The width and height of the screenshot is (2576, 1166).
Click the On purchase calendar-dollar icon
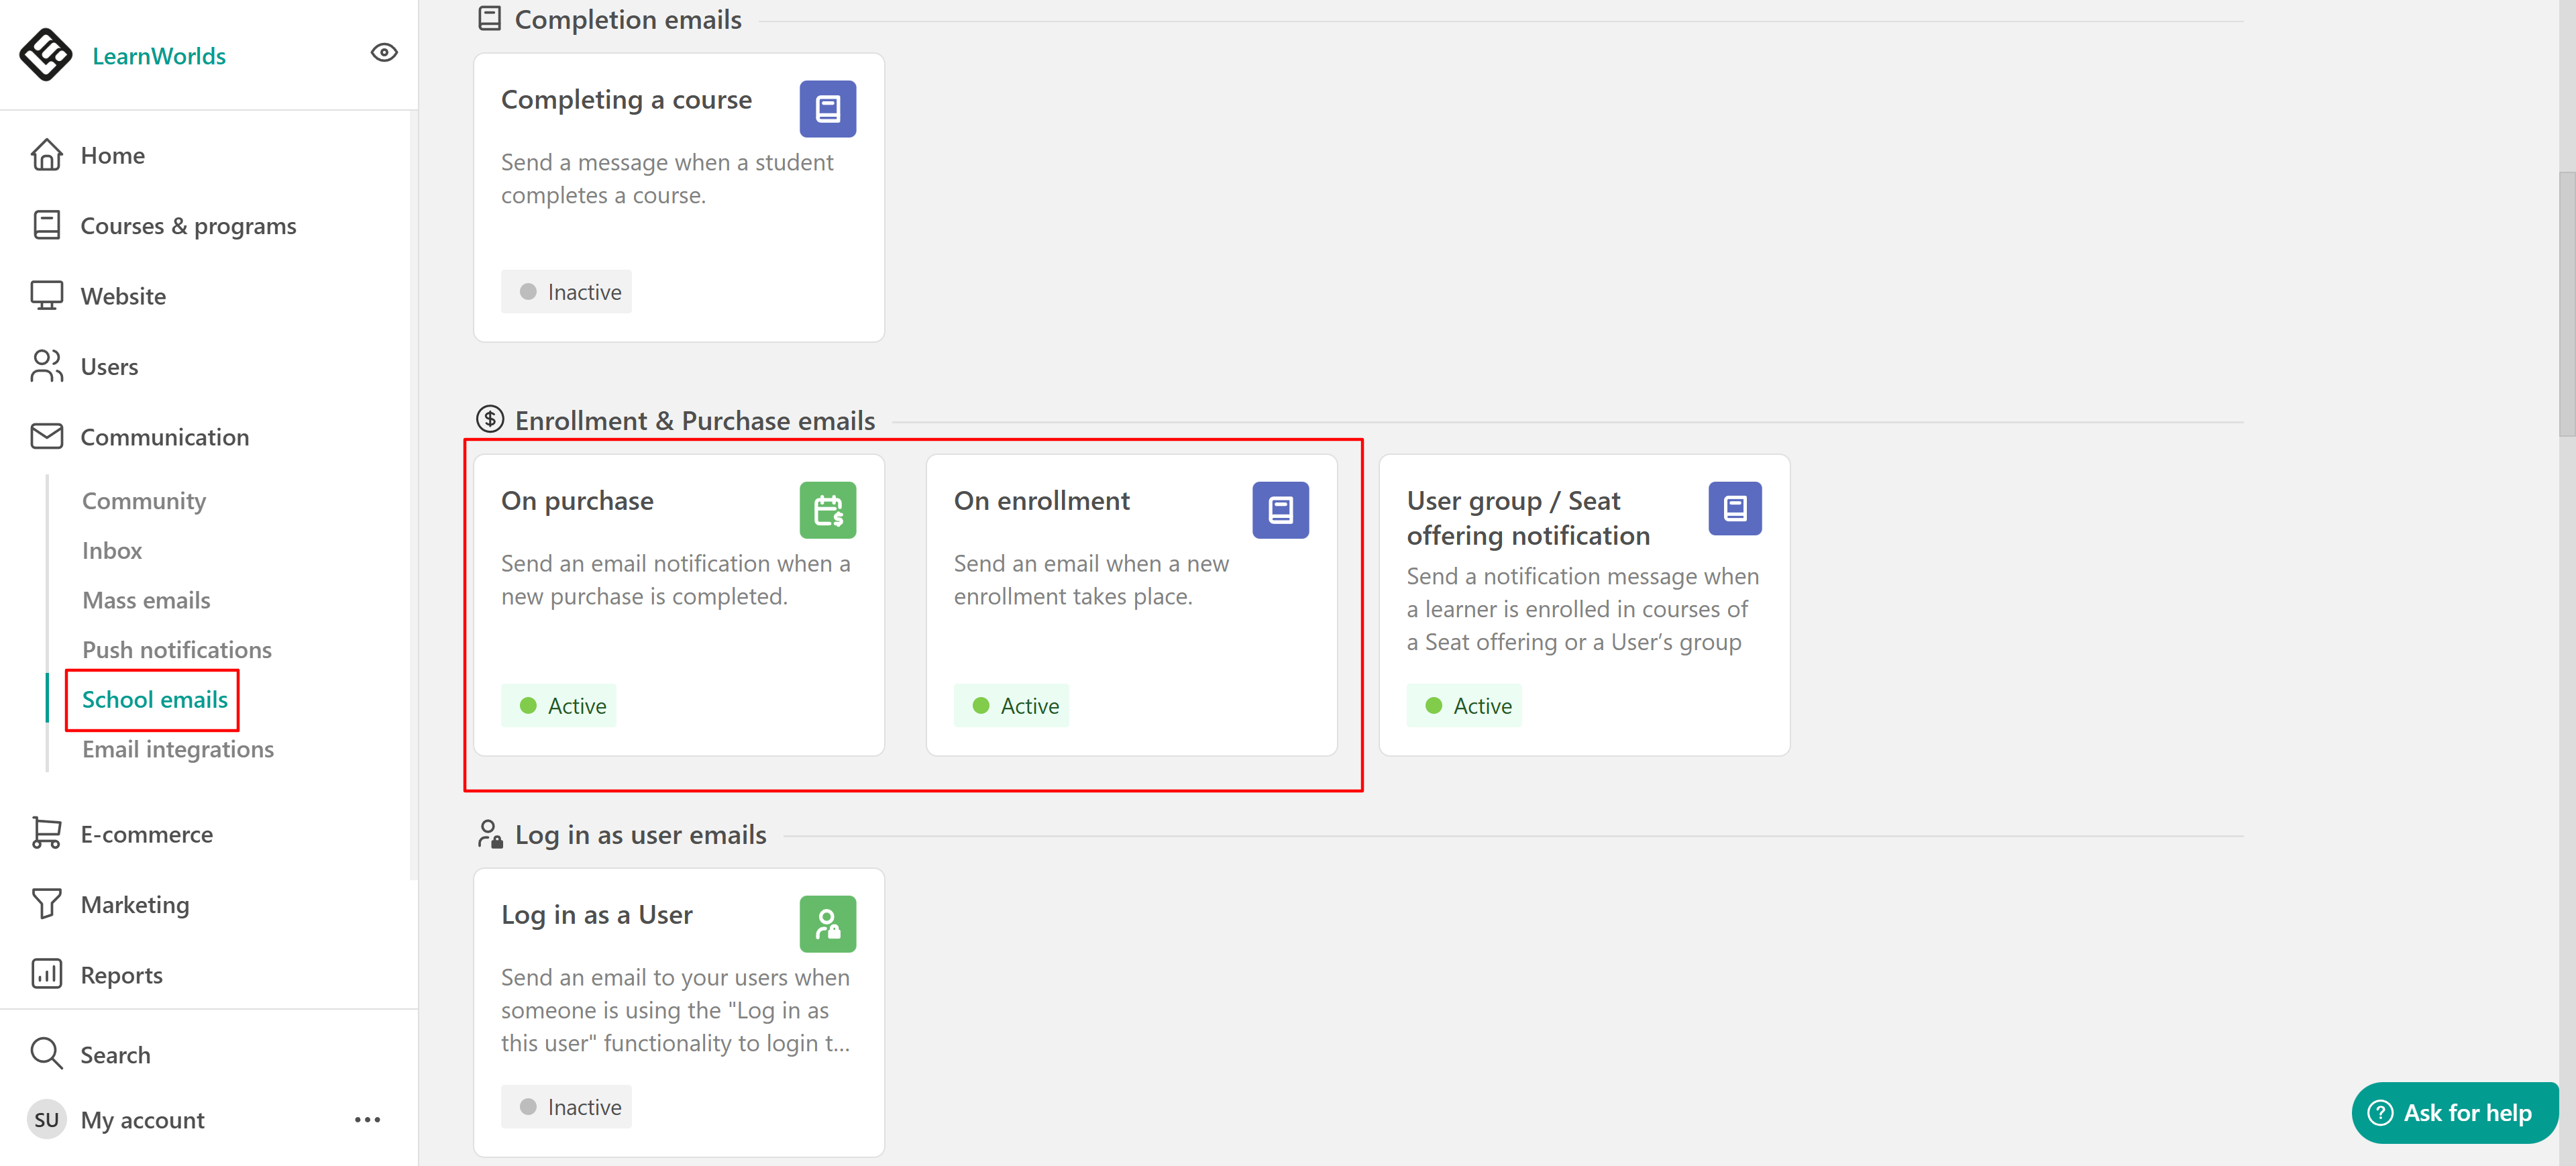tap(827, 510)
